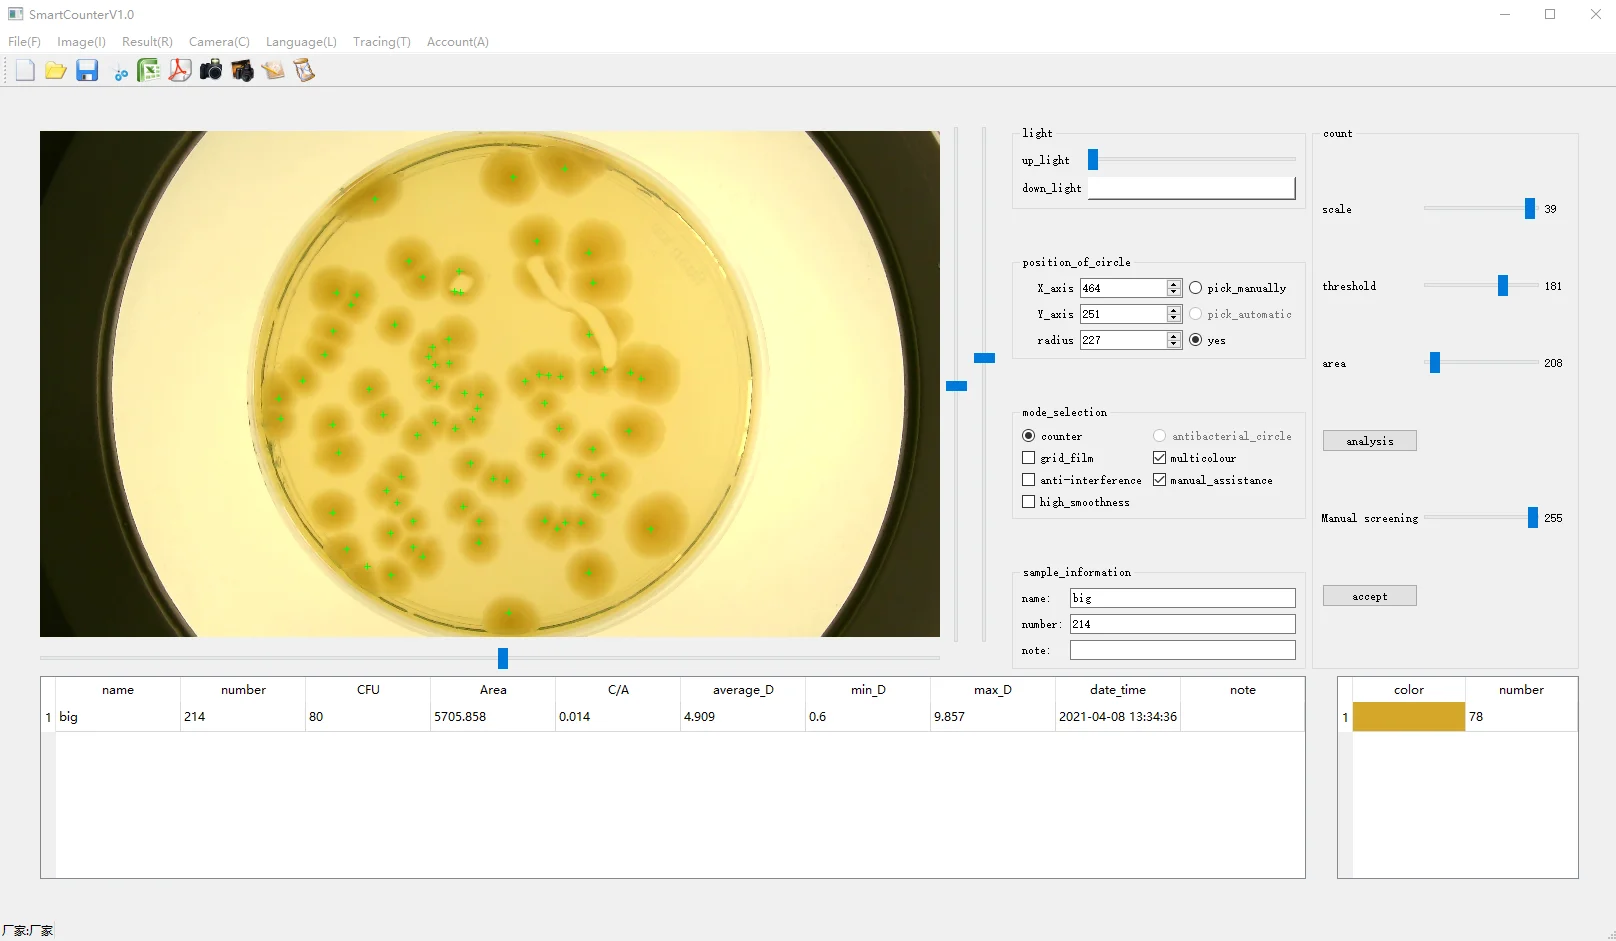
Task: Click the scissors icon in the toolbar
Action: click(121, 73)
